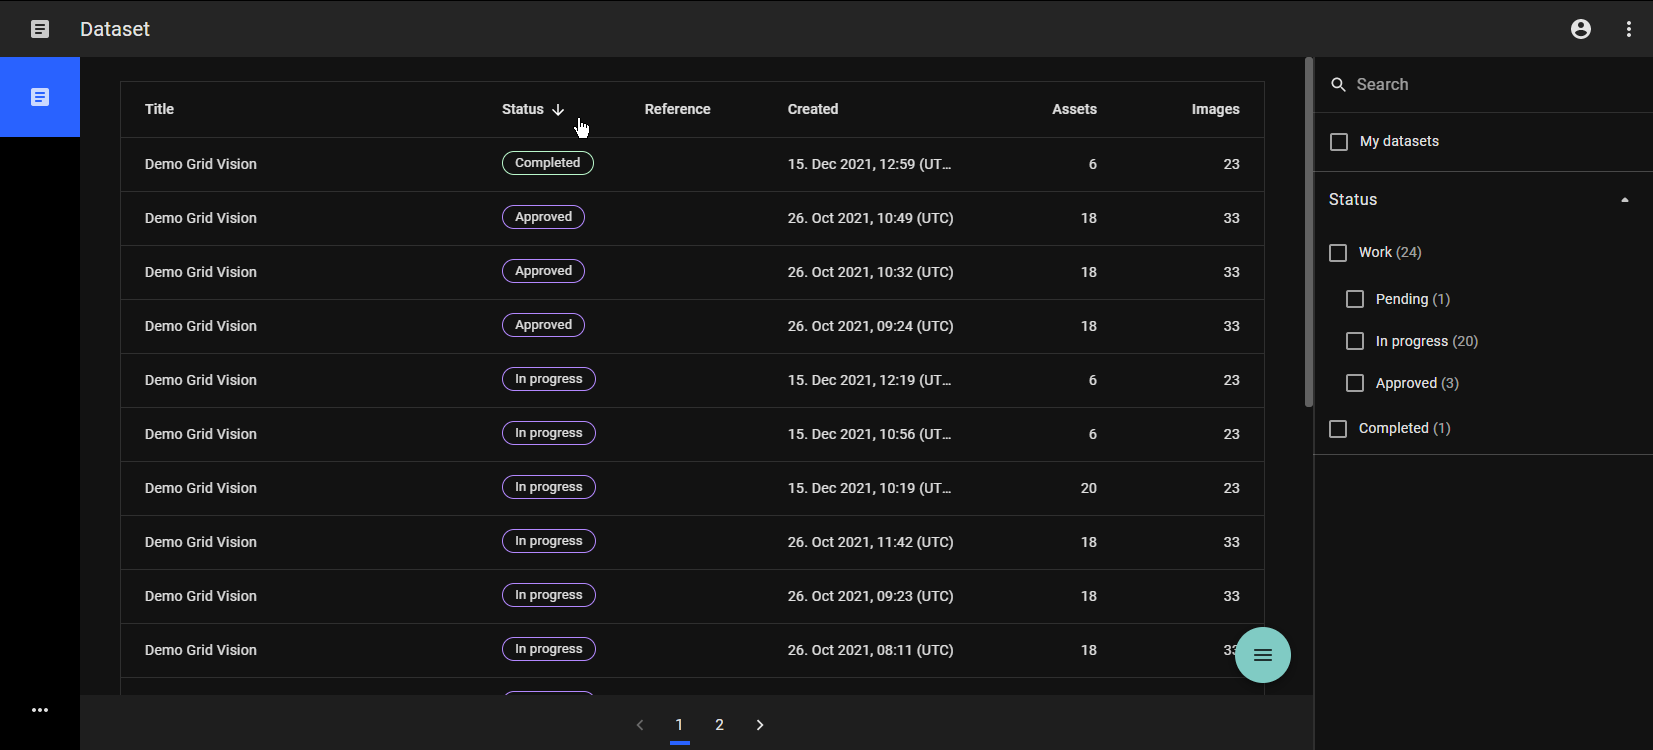Click the Dataset logo icon in header
The width and height of the screenshot is (1653, 750).
coord(40,29)
